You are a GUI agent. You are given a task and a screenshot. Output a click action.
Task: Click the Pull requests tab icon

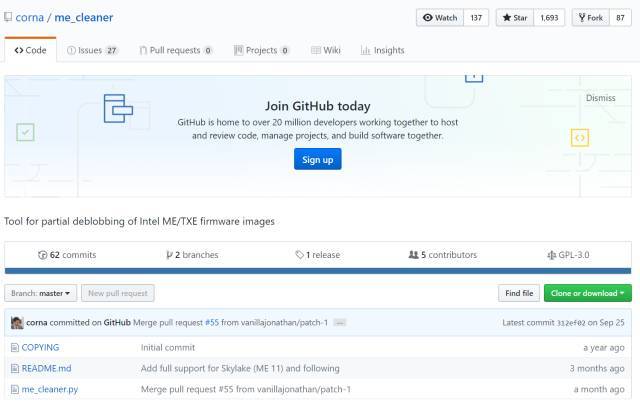(x=143, y=50)
